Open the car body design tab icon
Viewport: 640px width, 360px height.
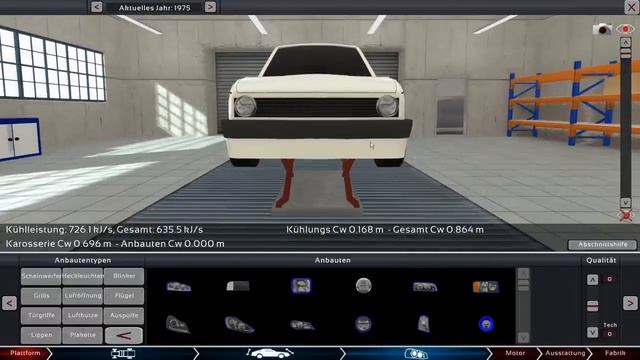coord(269,353)
